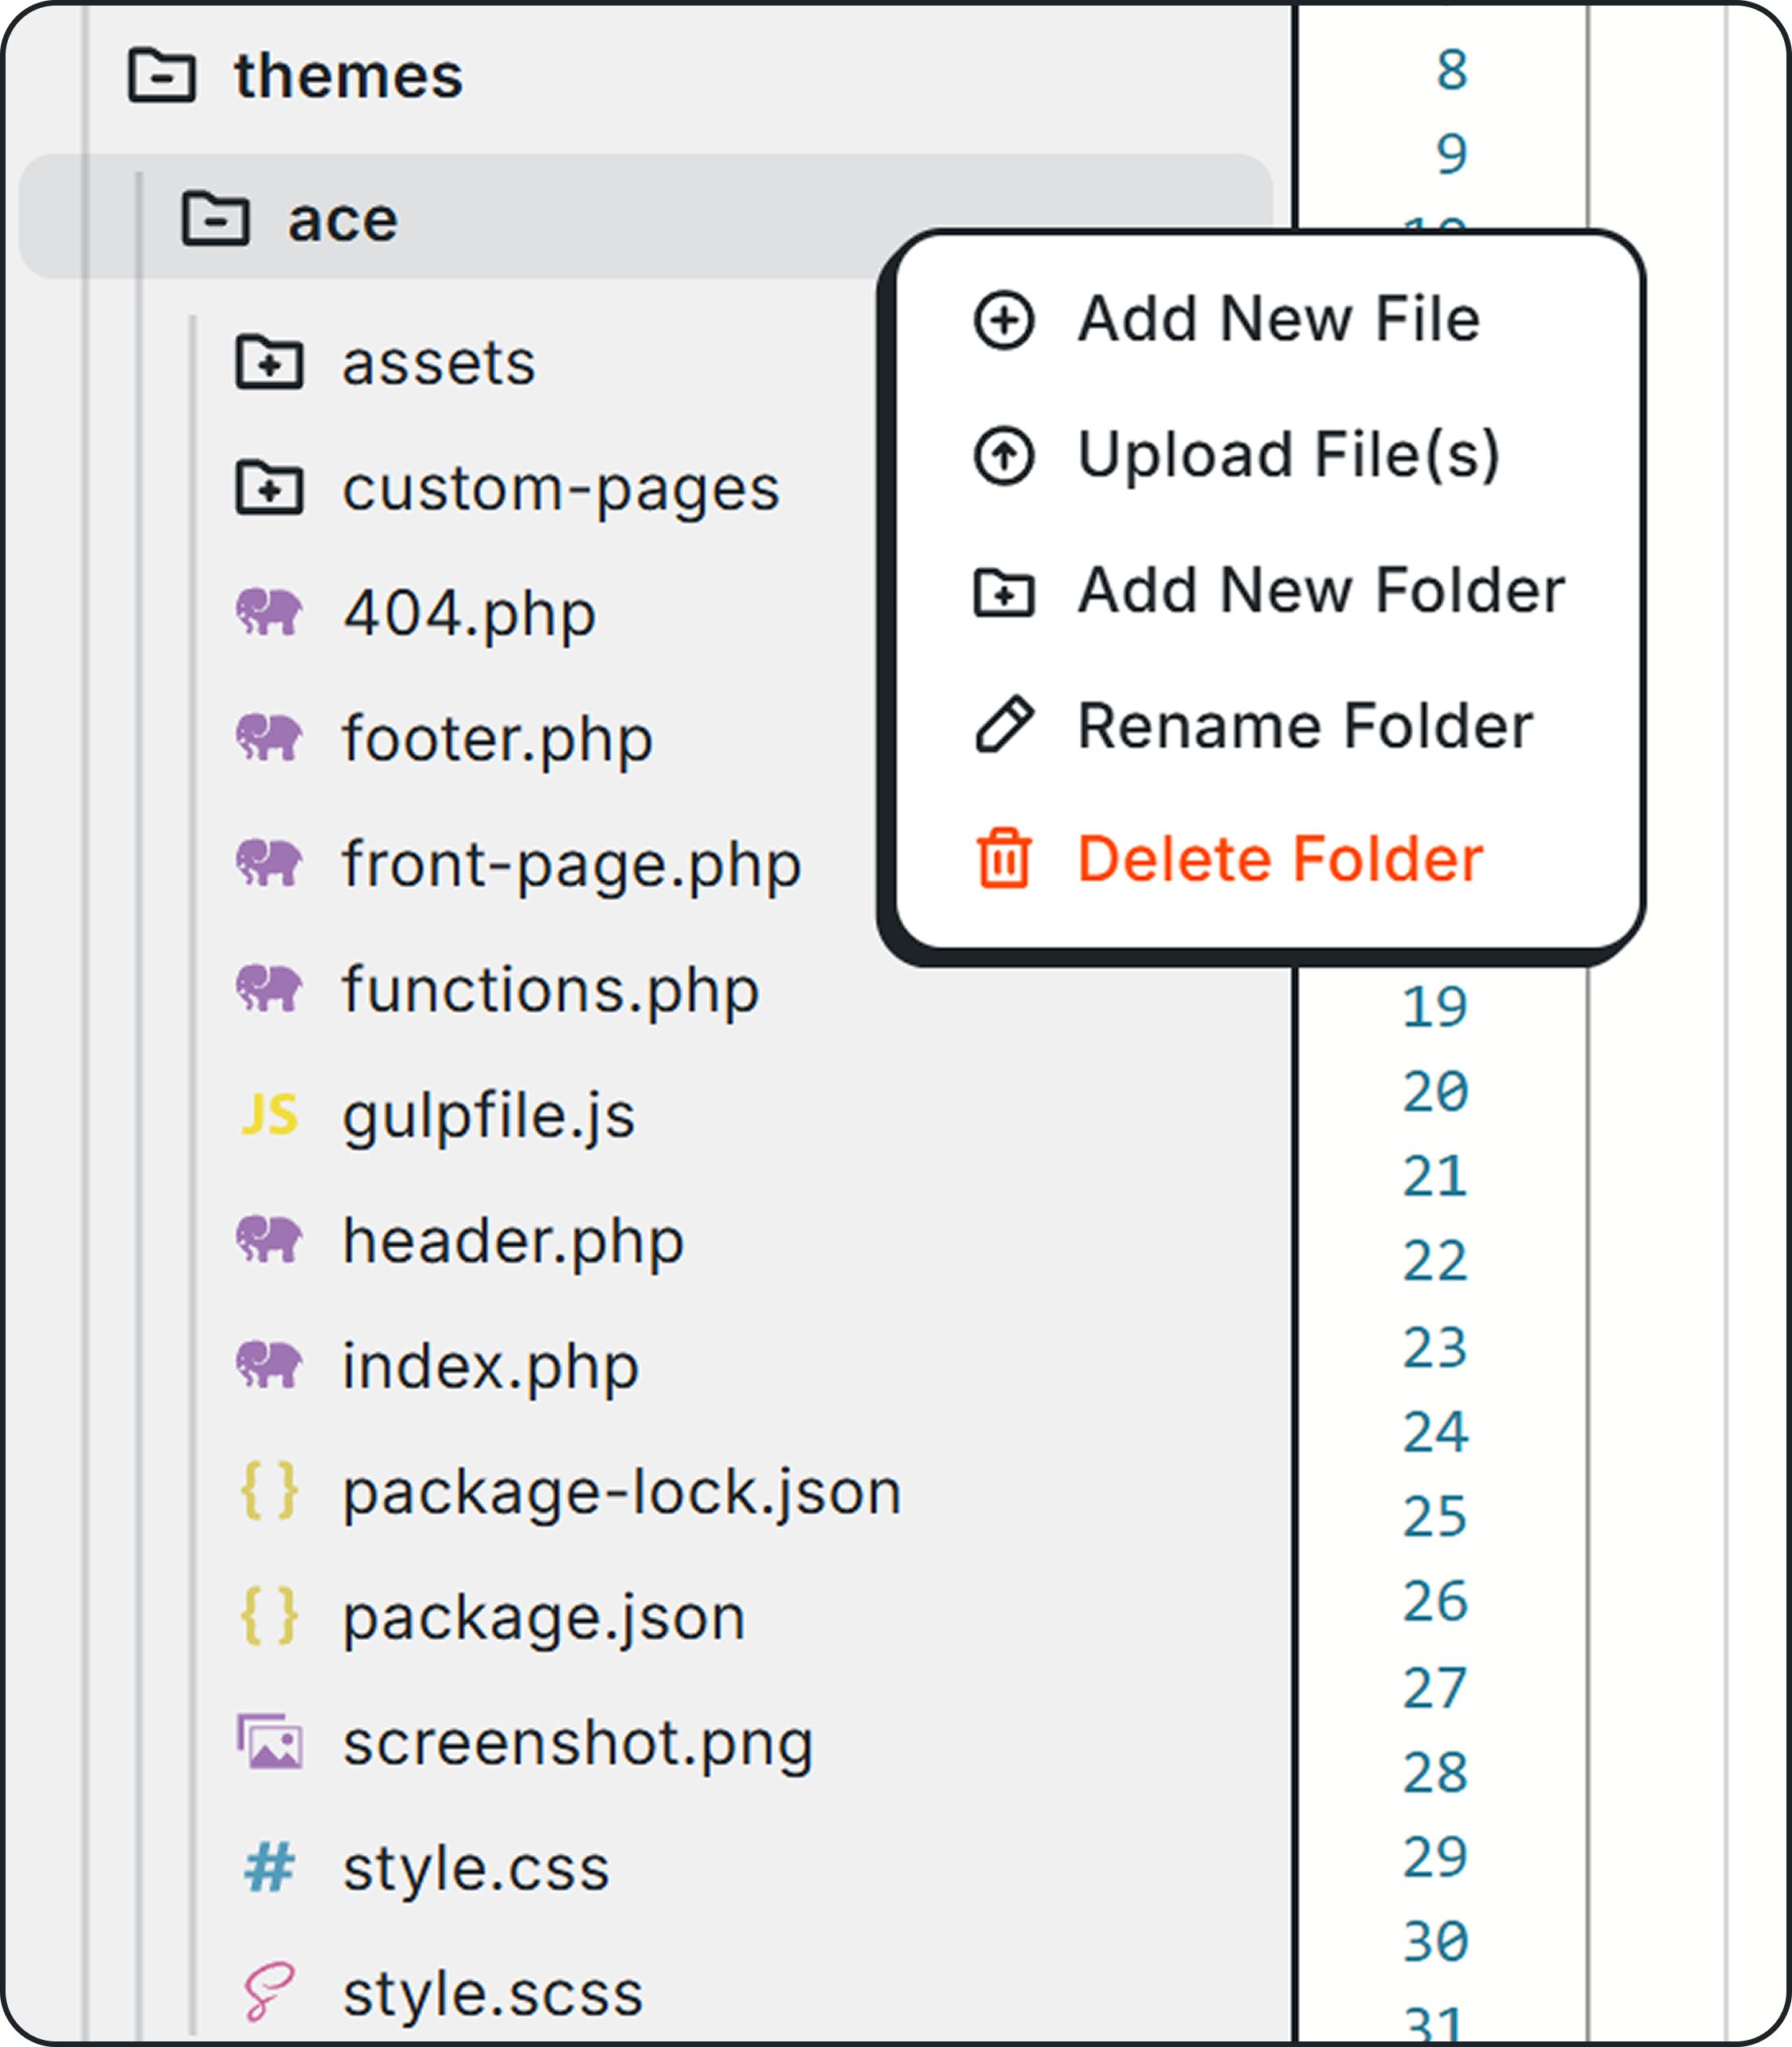Expand the custom-pages folder
The width and height of the screenshot is (1792, 2047).
(x=268, y=488)
